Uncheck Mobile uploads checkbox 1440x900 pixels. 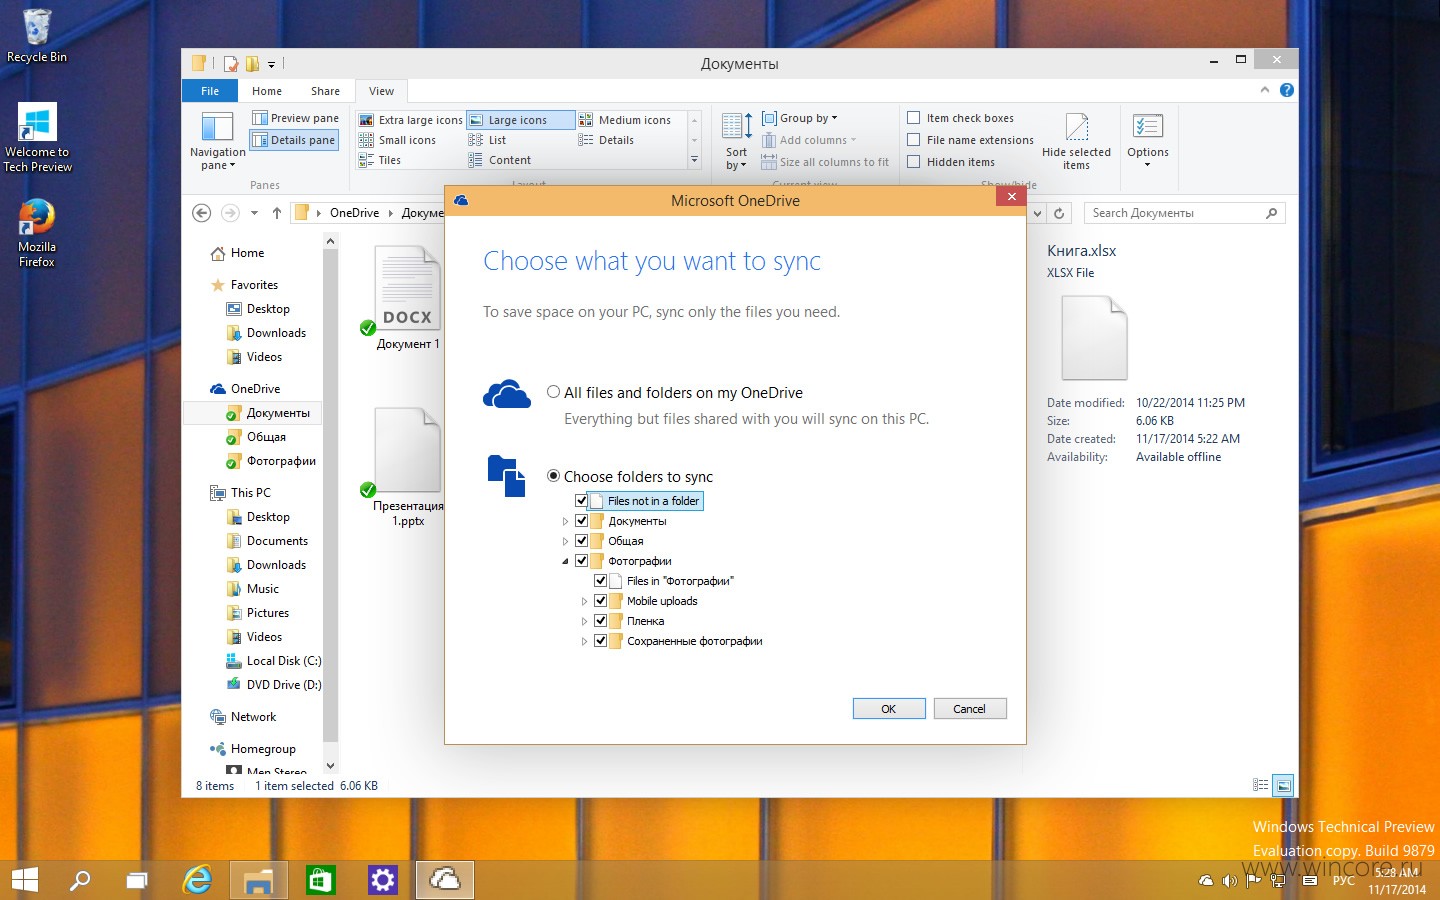tap(601, 601)
